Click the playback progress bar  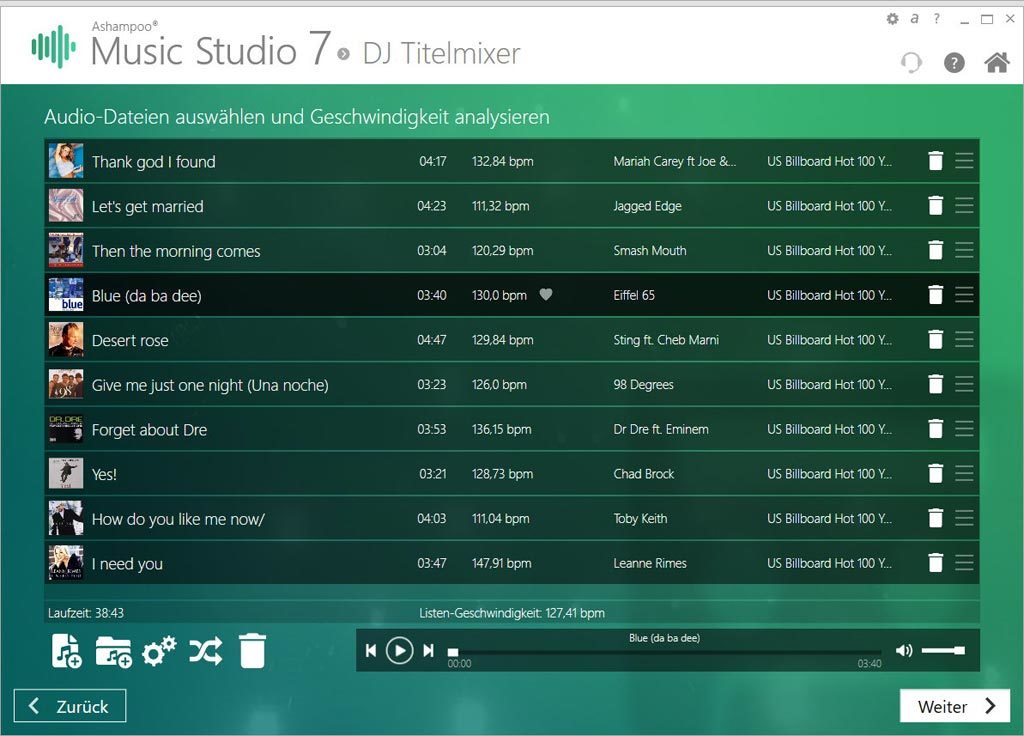[x=664, y=652]
